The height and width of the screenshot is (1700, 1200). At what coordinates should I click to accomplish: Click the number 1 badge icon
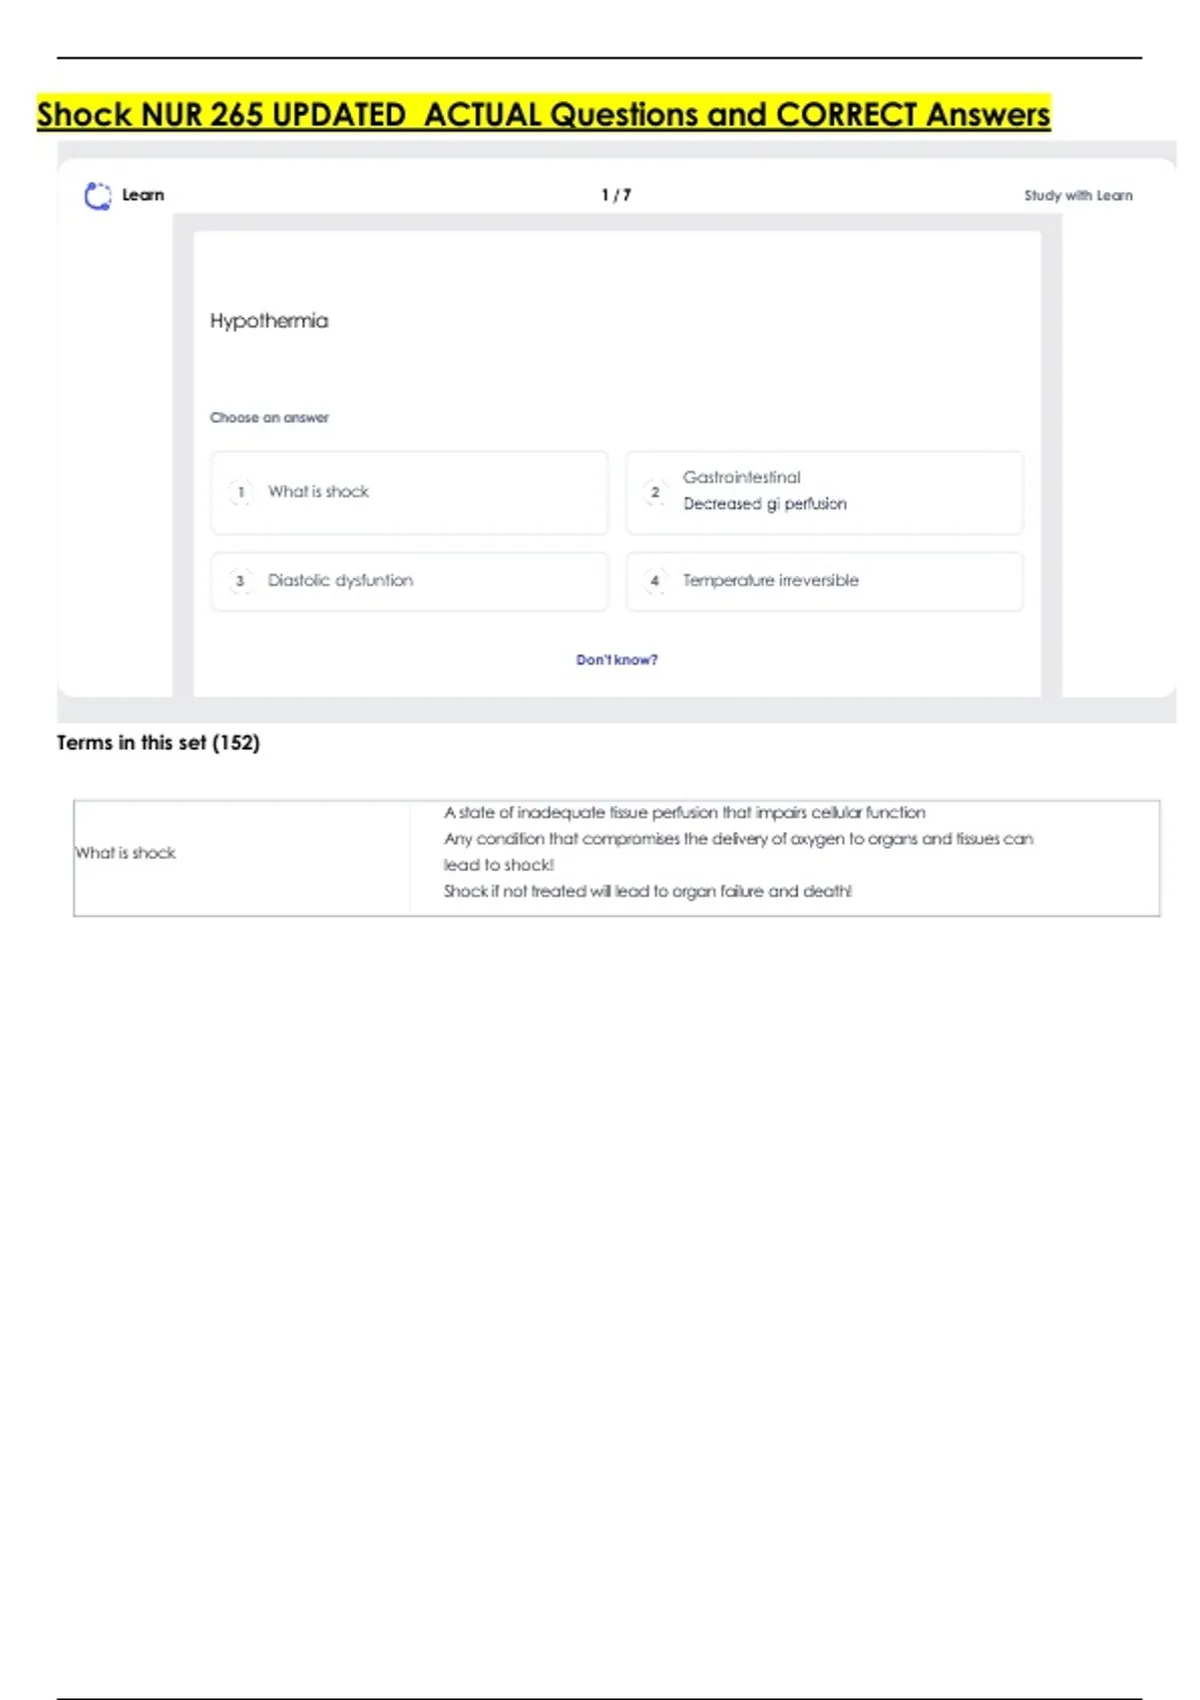pyautogui.click(x=241, y=492)
